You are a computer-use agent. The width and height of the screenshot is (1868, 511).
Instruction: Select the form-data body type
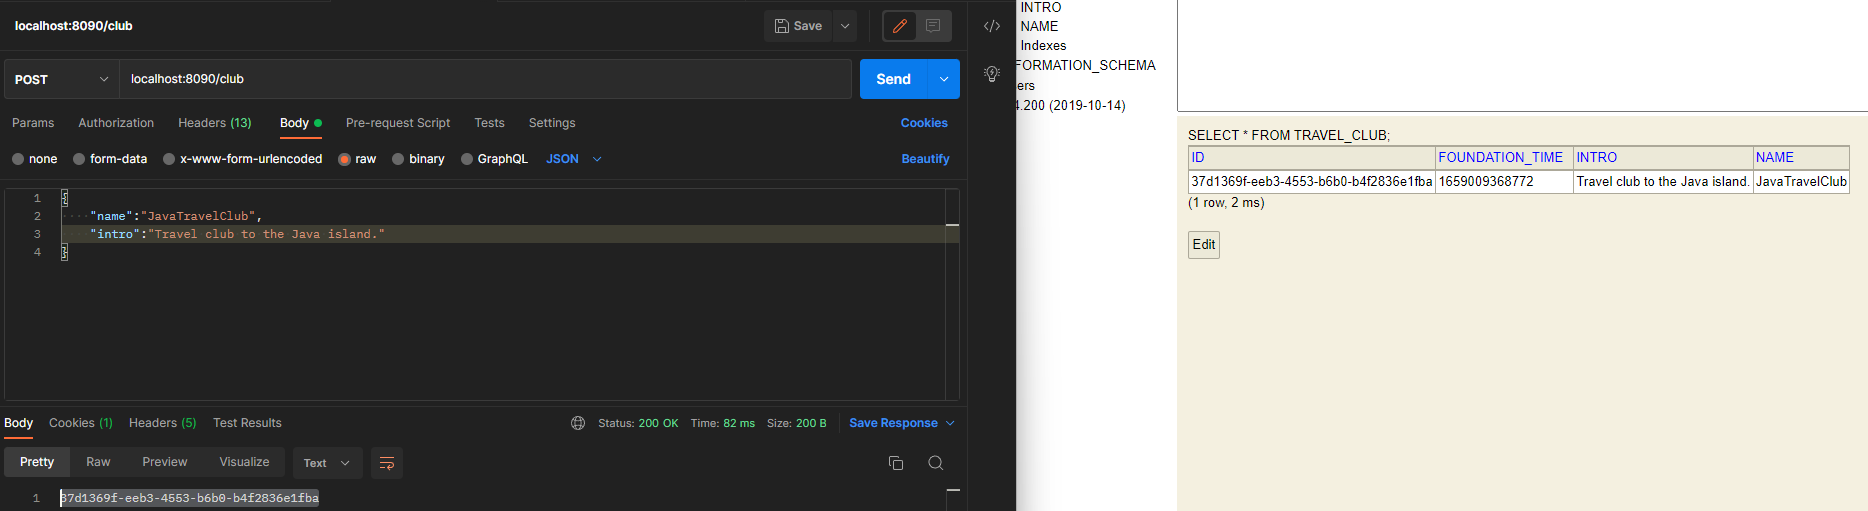click(x=110, y=159)
